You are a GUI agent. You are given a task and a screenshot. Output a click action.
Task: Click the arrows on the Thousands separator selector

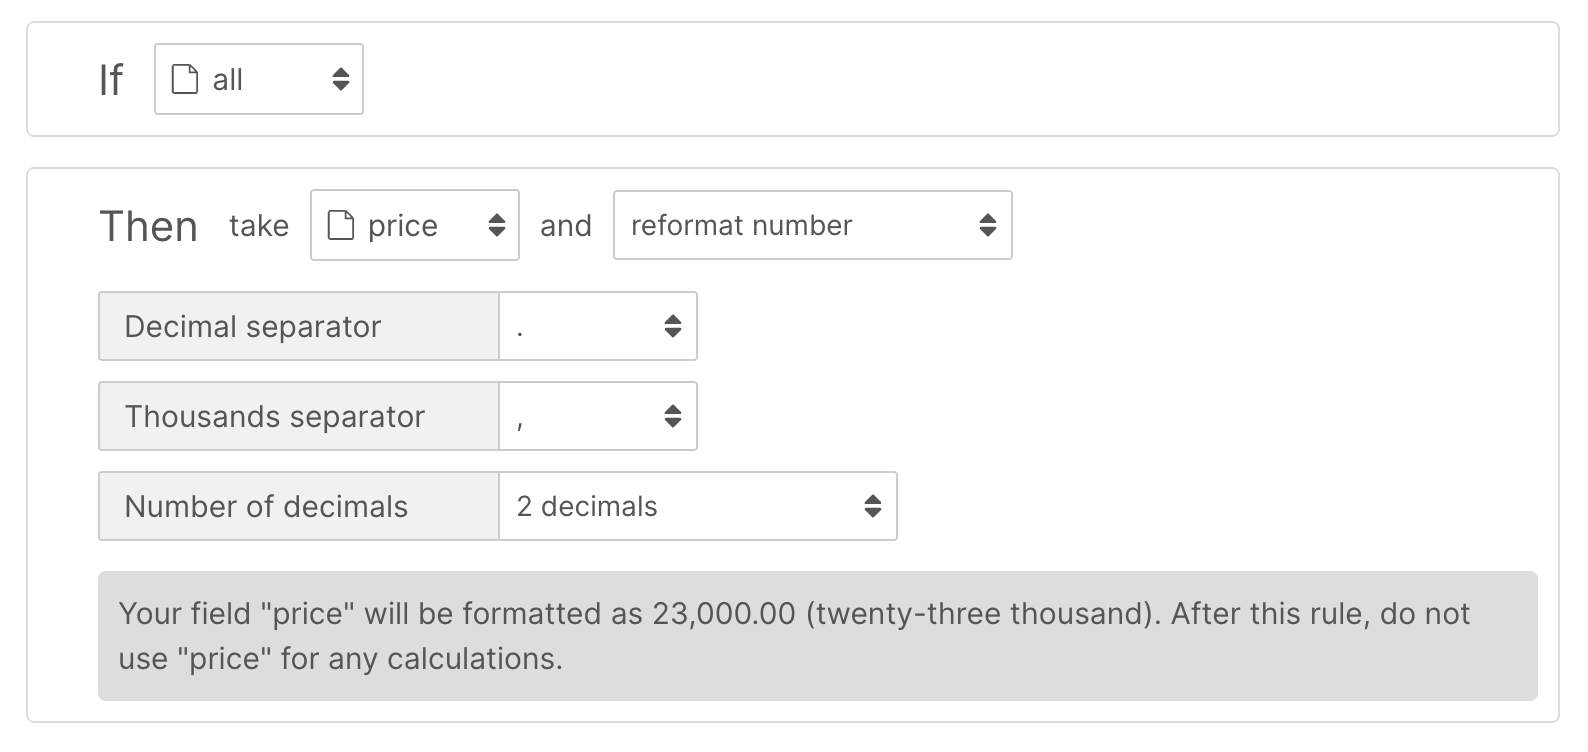pyautogui.click(x=673, y=416)
